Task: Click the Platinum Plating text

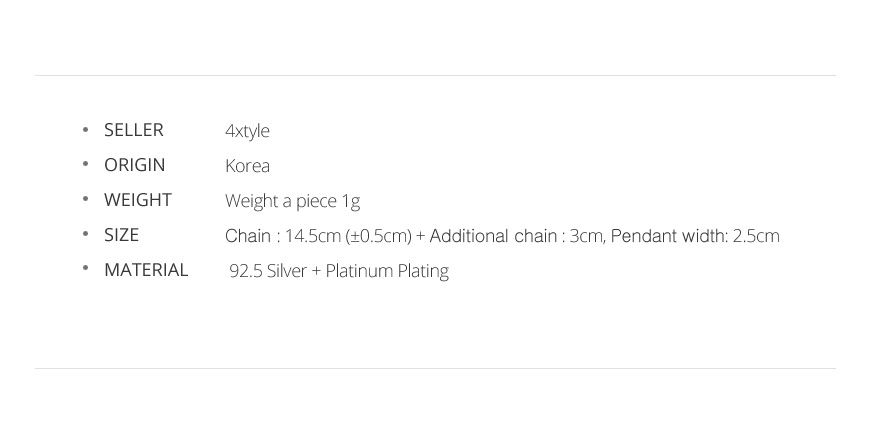Action: pyautogui.click(x=387, y=271)
